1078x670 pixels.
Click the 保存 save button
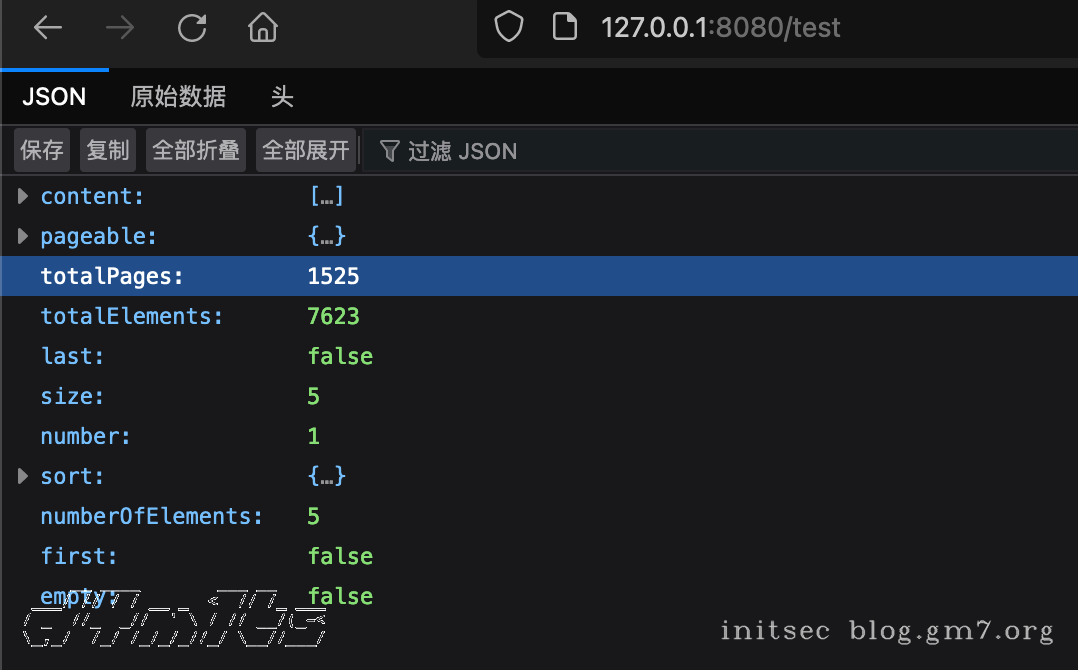click(40, 150)
